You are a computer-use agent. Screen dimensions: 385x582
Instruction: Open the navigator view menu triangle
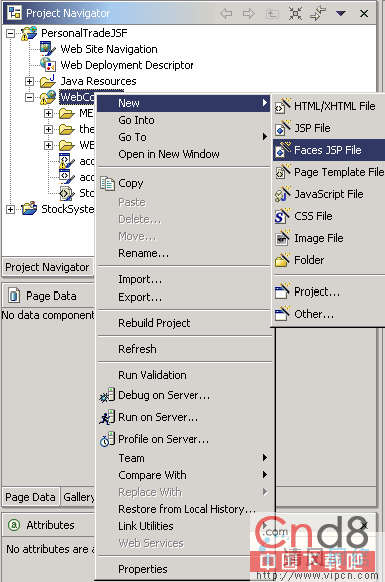pyautogui.click(x=340, y=14)
